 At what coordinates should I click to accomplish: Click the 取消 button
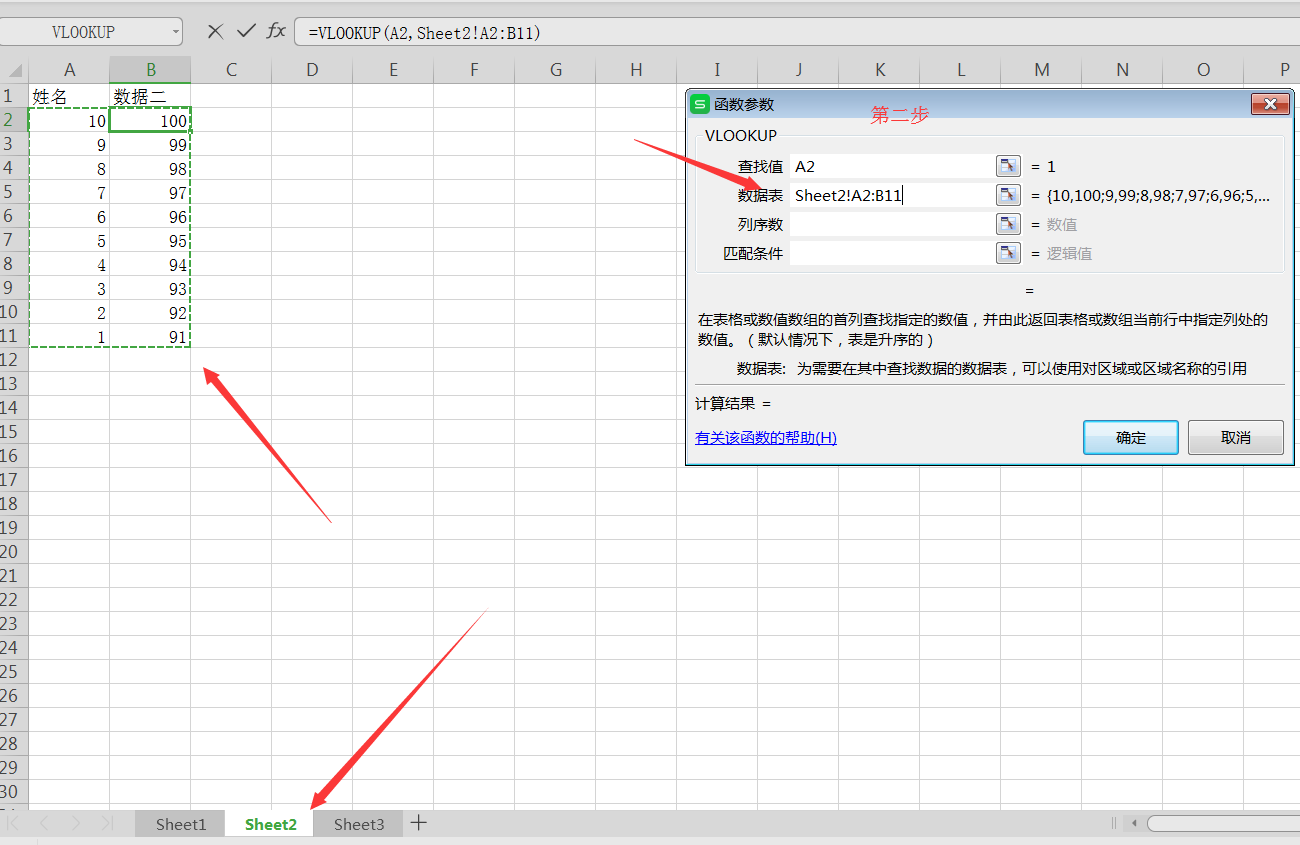coord(1236,438)
